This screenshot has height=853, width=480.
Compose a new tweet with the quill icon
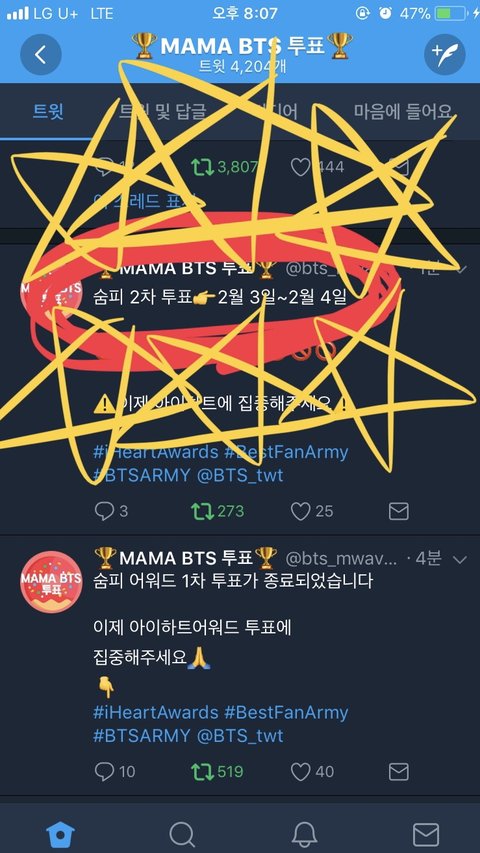point(445,54)
